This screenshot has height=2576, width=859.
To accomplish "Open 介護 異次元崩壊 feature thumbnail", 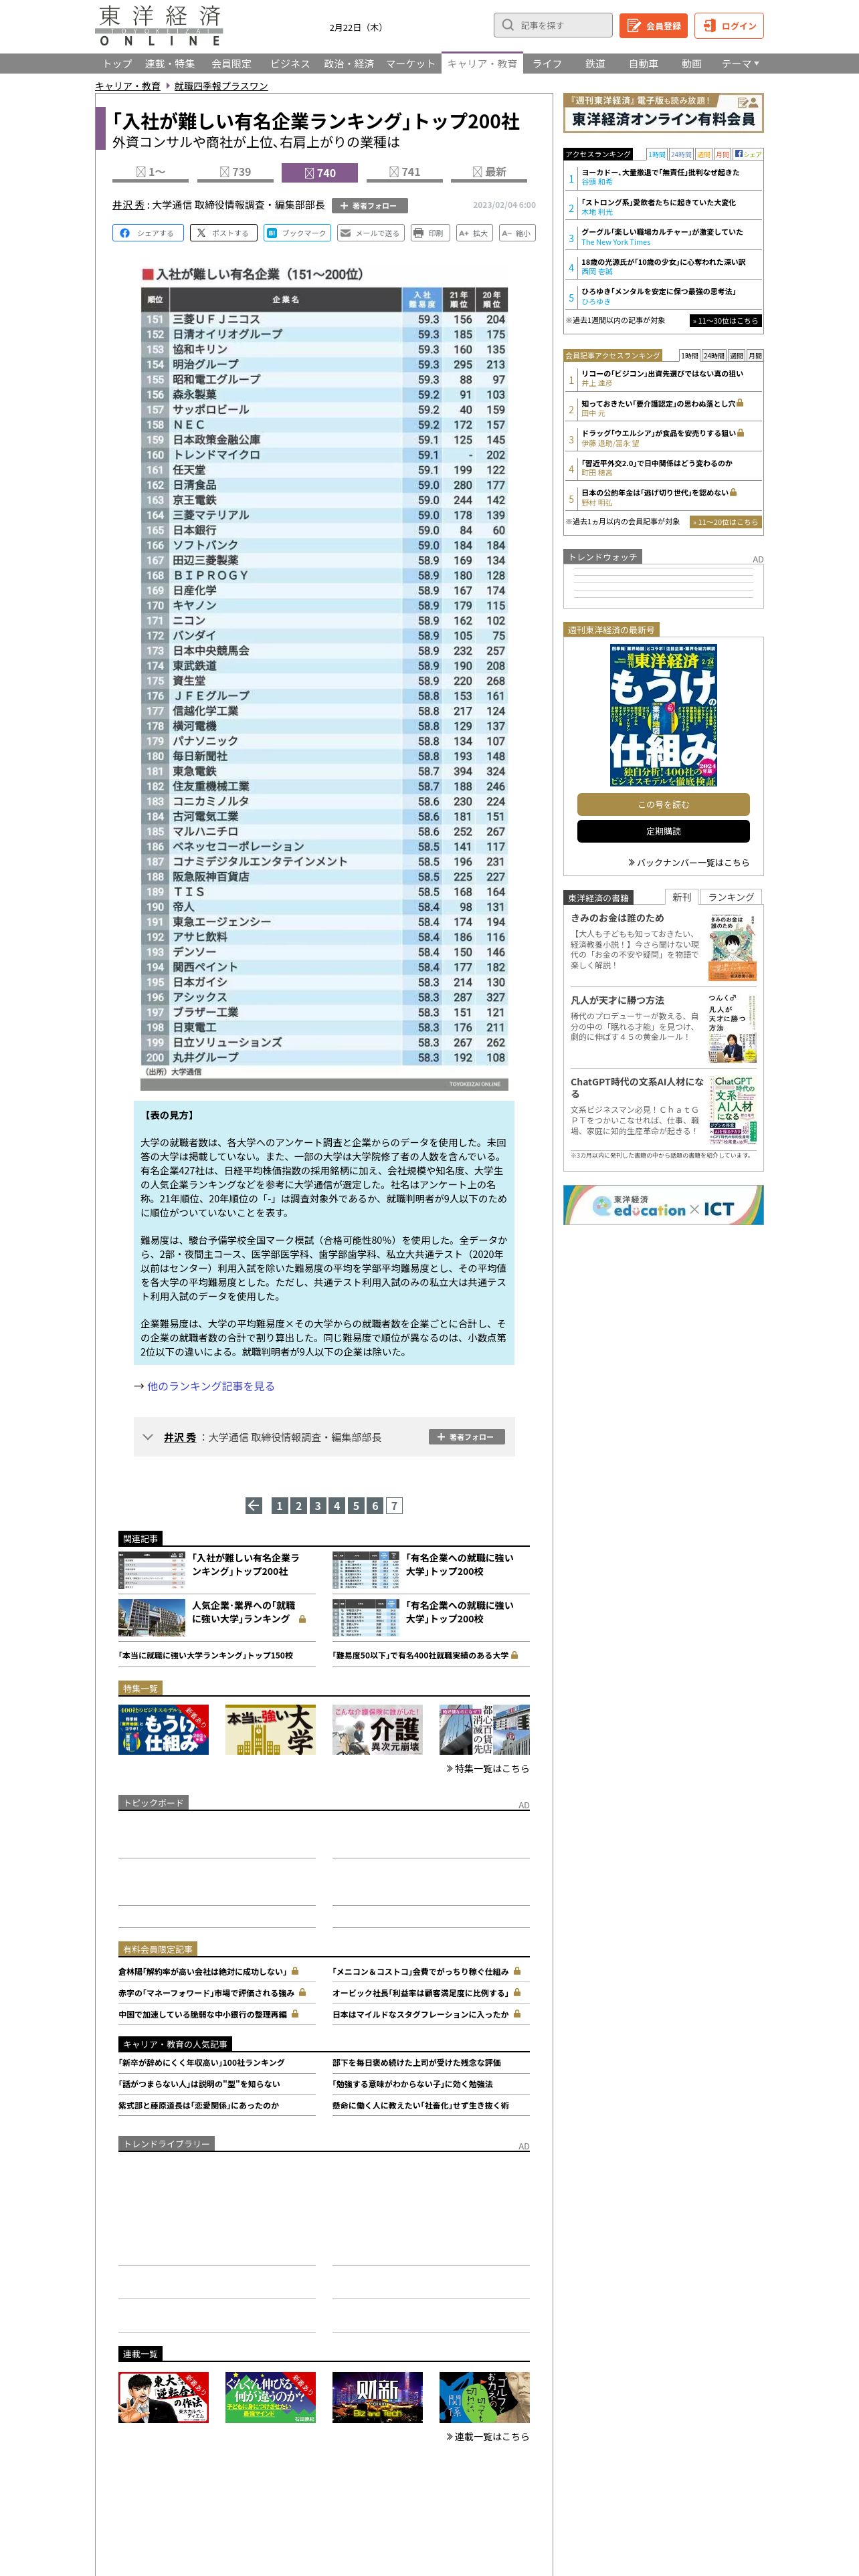I will [377, 1730].
